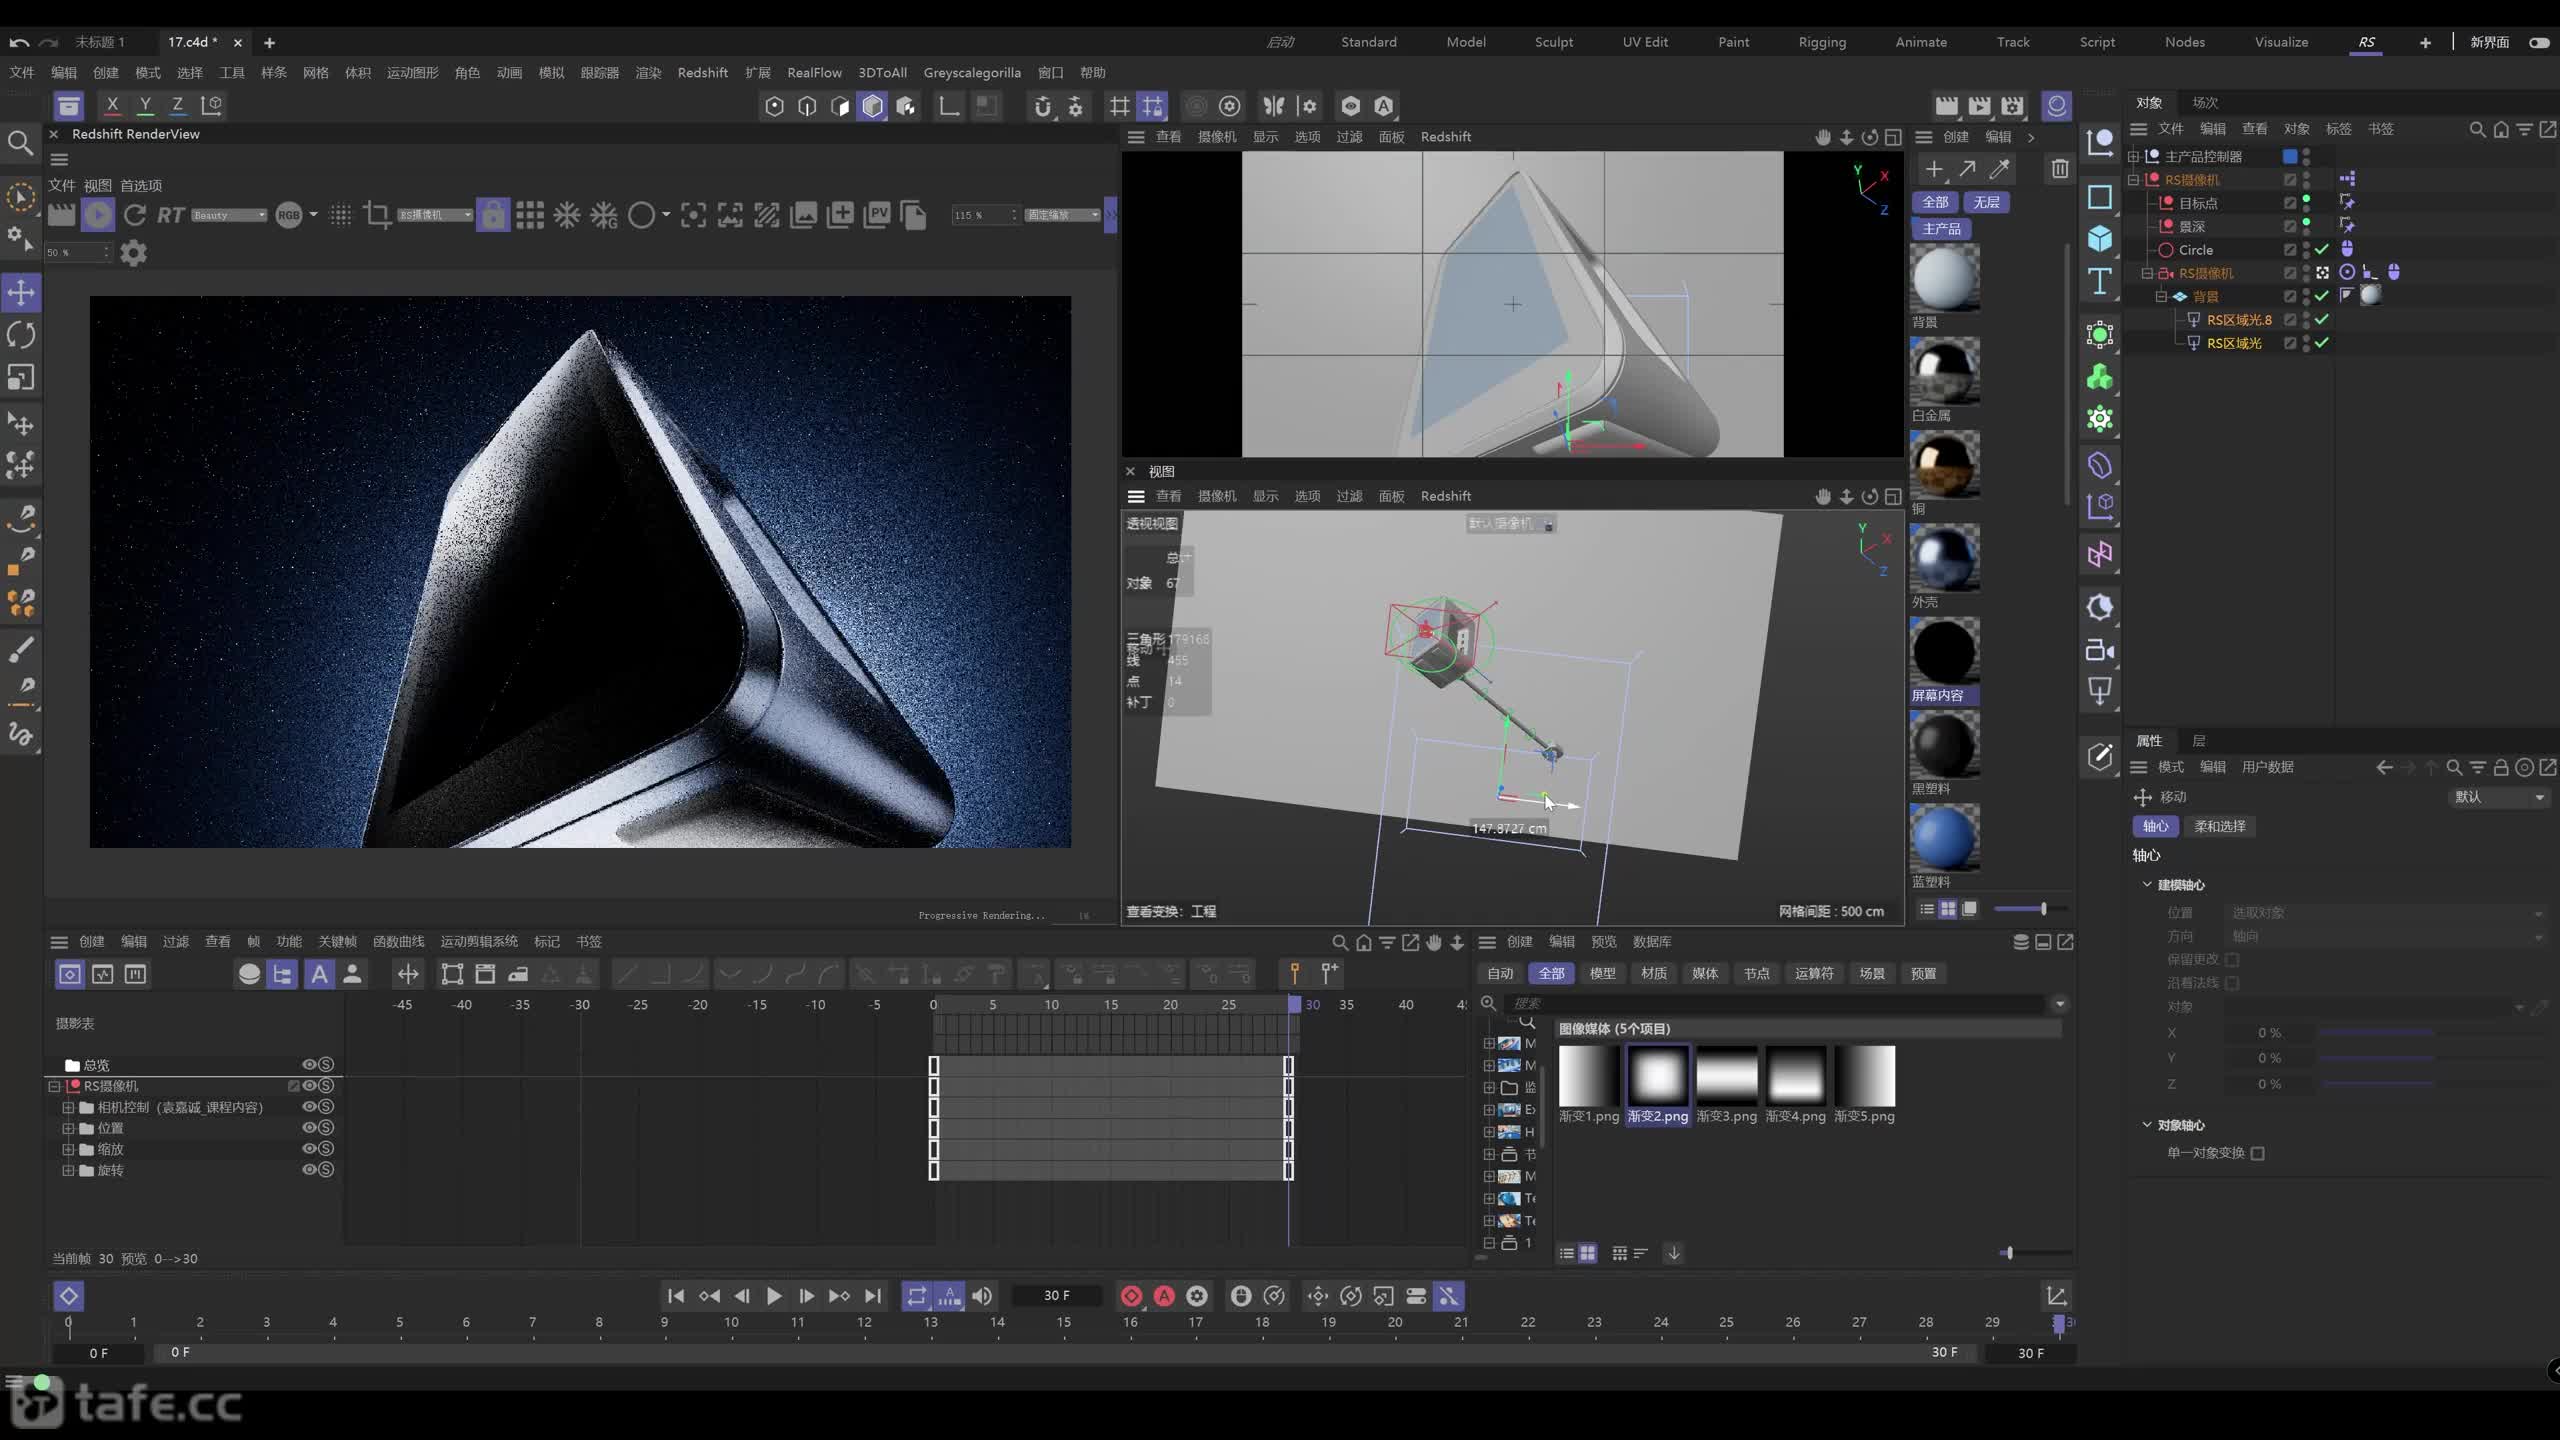The image size is (2560, 1440).
Task: Add Text spline object
Action: click(2100, 281)
